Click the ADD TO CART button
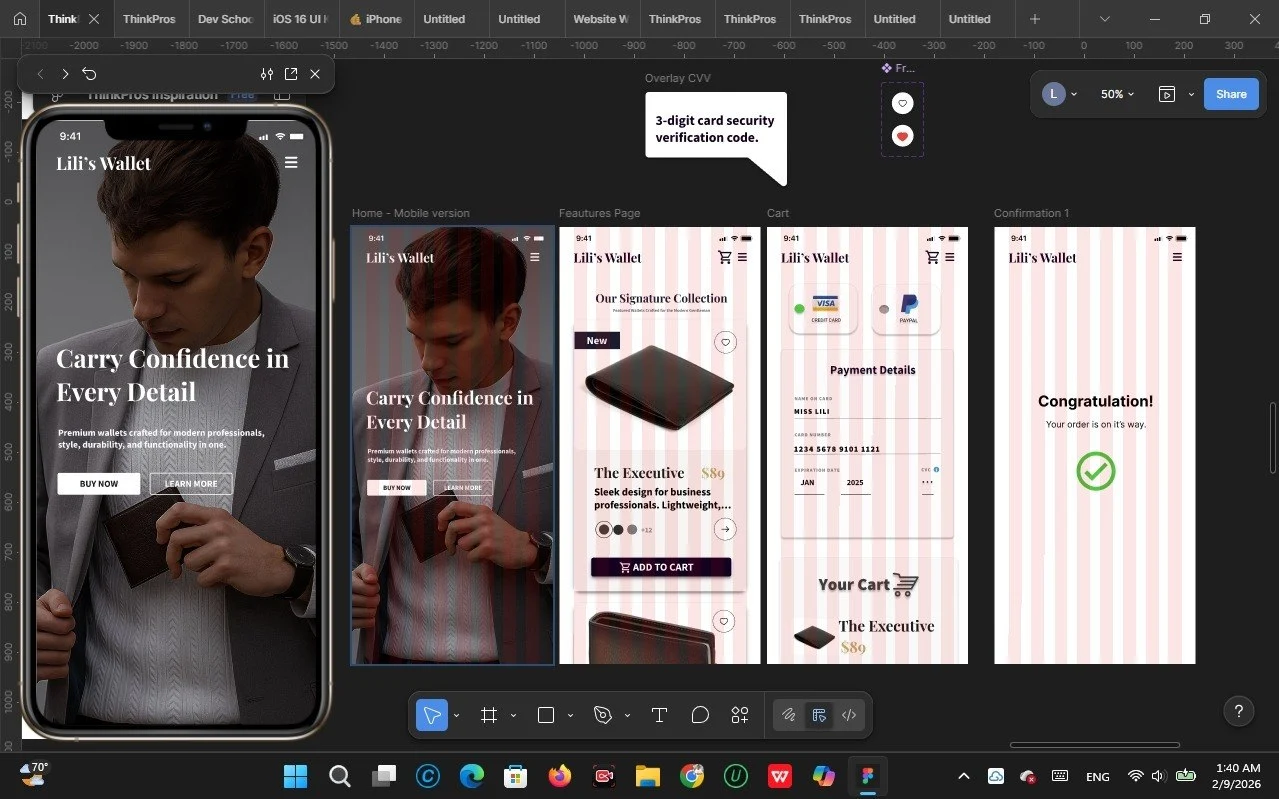This screenshot has width=1279, height=799. pos(661,567)
